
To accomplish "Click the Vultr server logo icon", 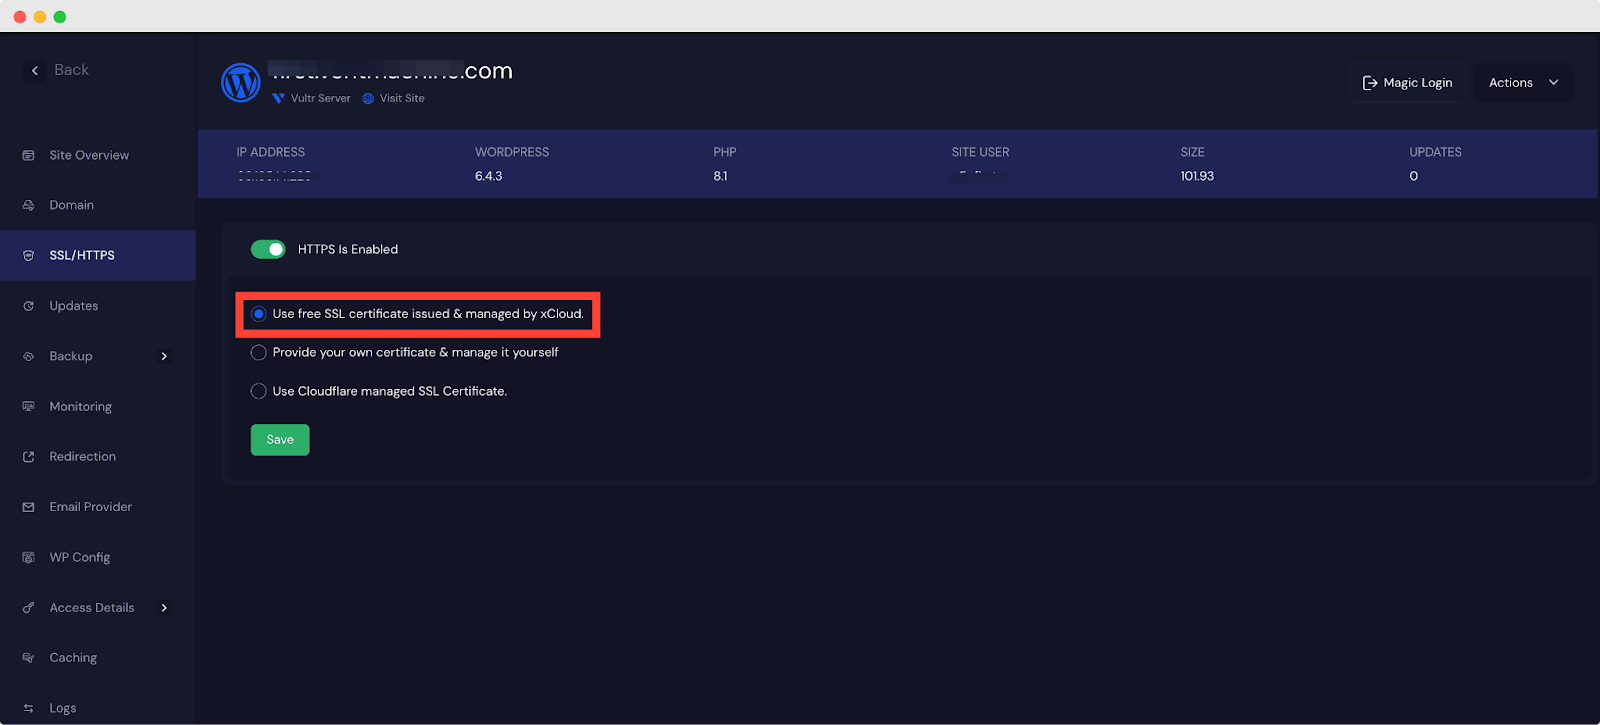I will click(x=278, y=98).
